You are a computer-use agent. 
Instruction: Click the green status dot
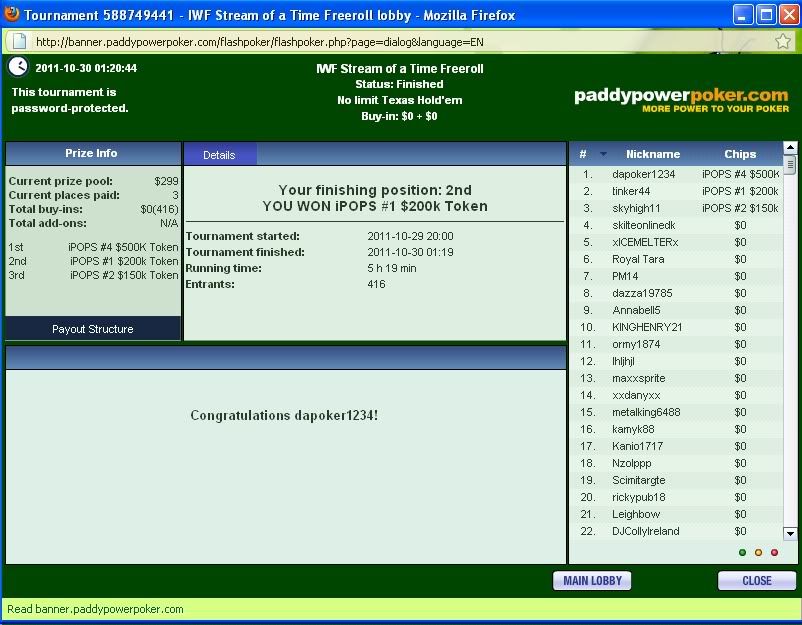[742, 552]
